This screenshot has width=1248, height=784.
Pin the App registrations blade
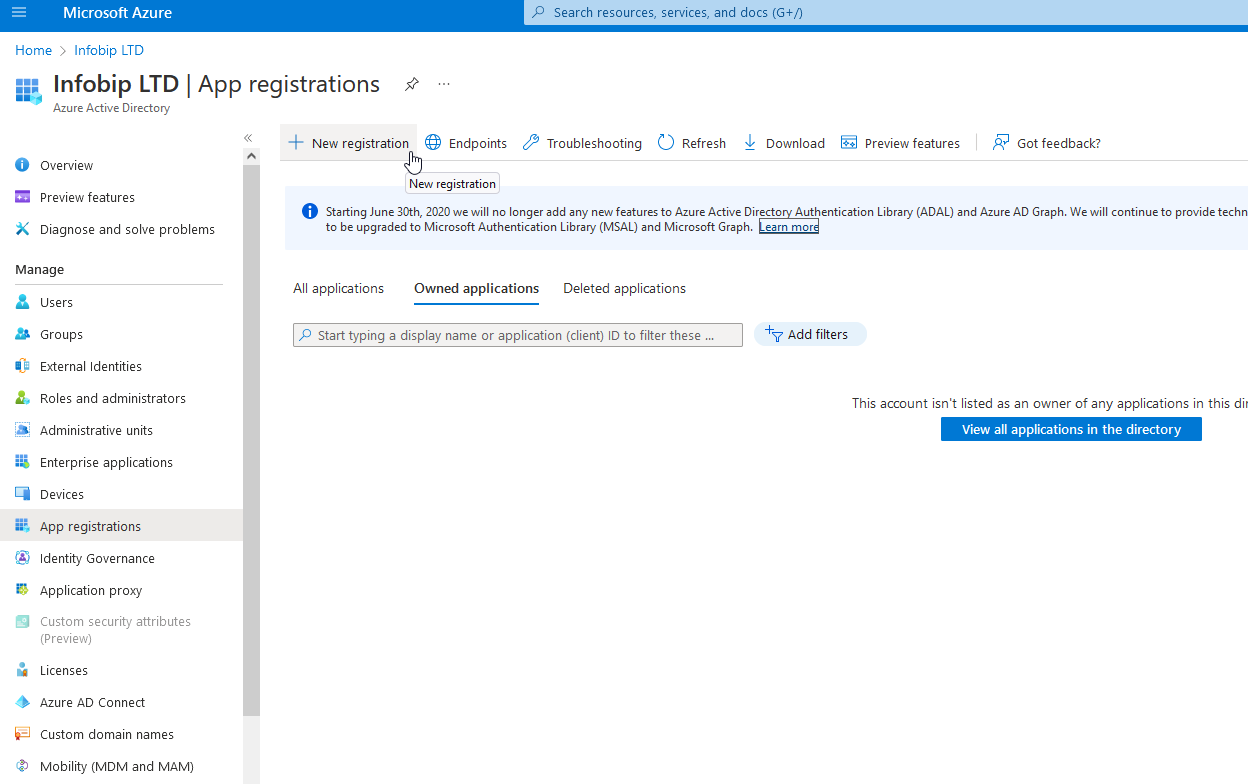coord(411,84)
